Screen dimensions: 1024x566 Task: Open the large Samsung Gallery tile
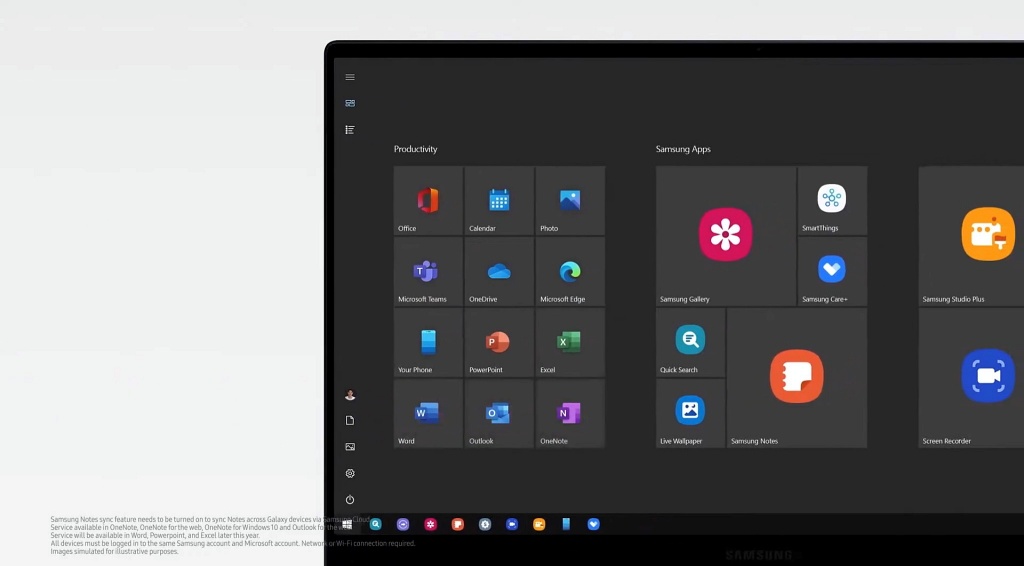[726, 236]
